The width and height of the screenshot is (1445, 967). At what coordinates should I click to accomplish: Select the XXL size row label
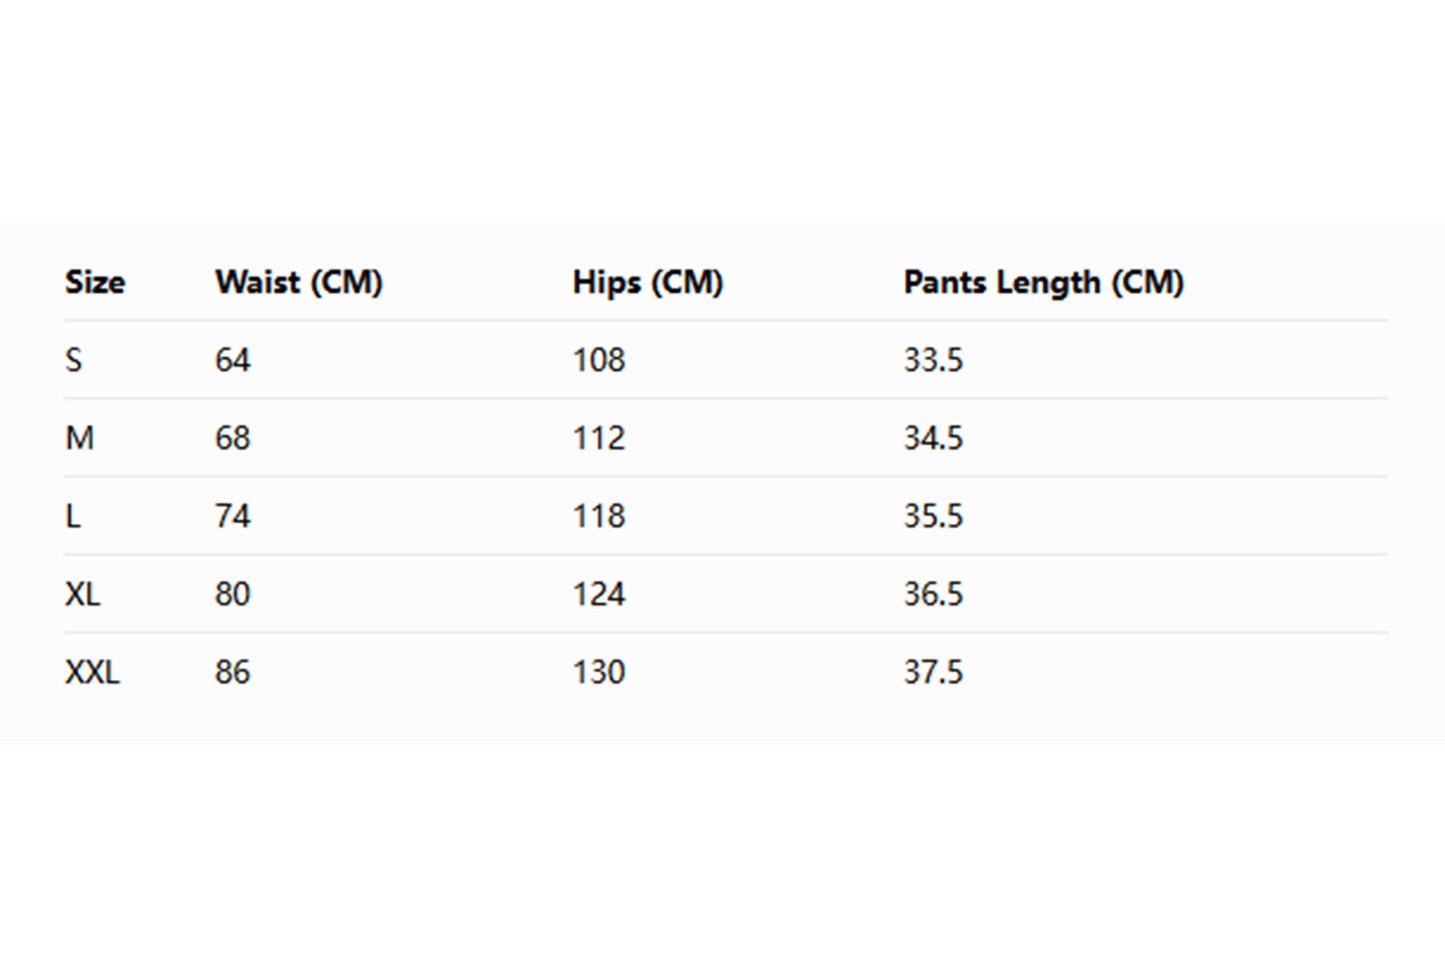click(x=92, y=672)
